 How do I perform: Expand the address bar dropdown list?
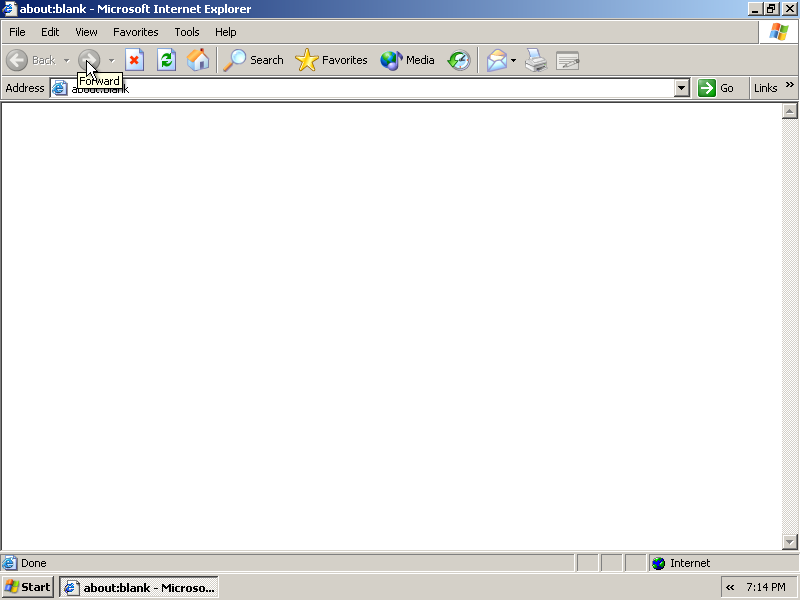point(682,88)
